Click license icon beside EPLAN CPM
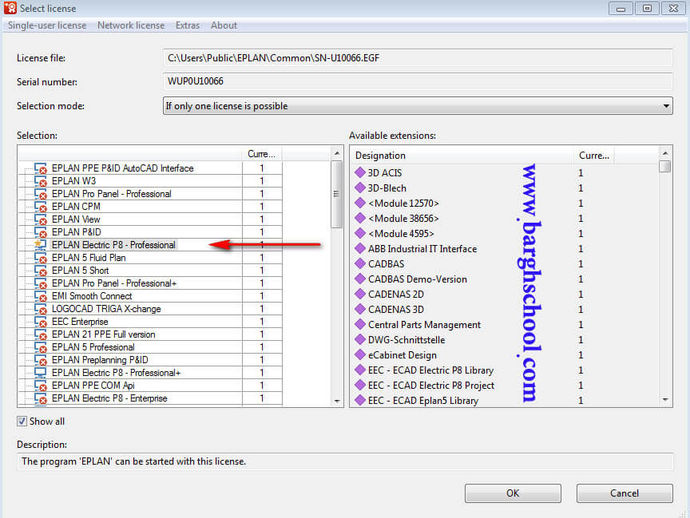690x518 pixels. (x=41, y=207)
